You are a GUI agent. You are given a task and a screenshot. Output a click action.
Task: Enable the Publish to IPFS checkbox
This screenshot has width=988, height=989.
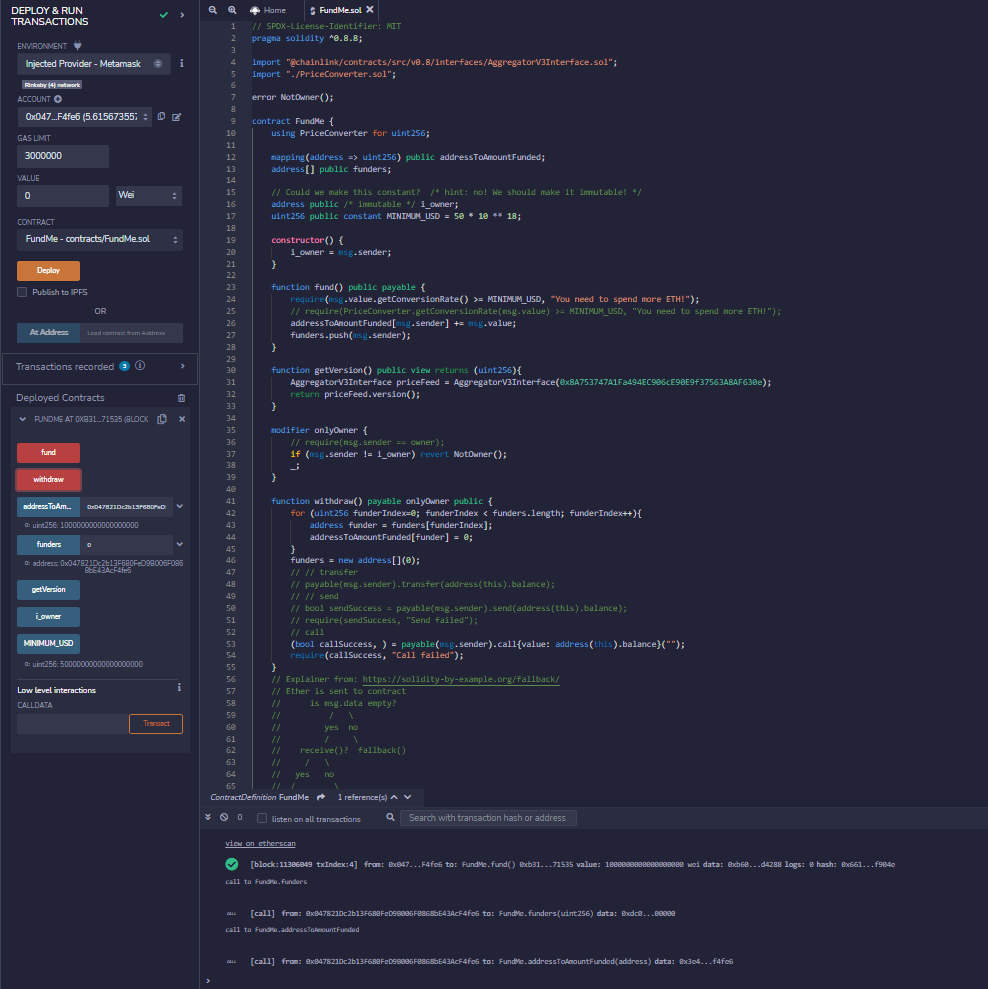pyautogui.click(x=22, y=292)
